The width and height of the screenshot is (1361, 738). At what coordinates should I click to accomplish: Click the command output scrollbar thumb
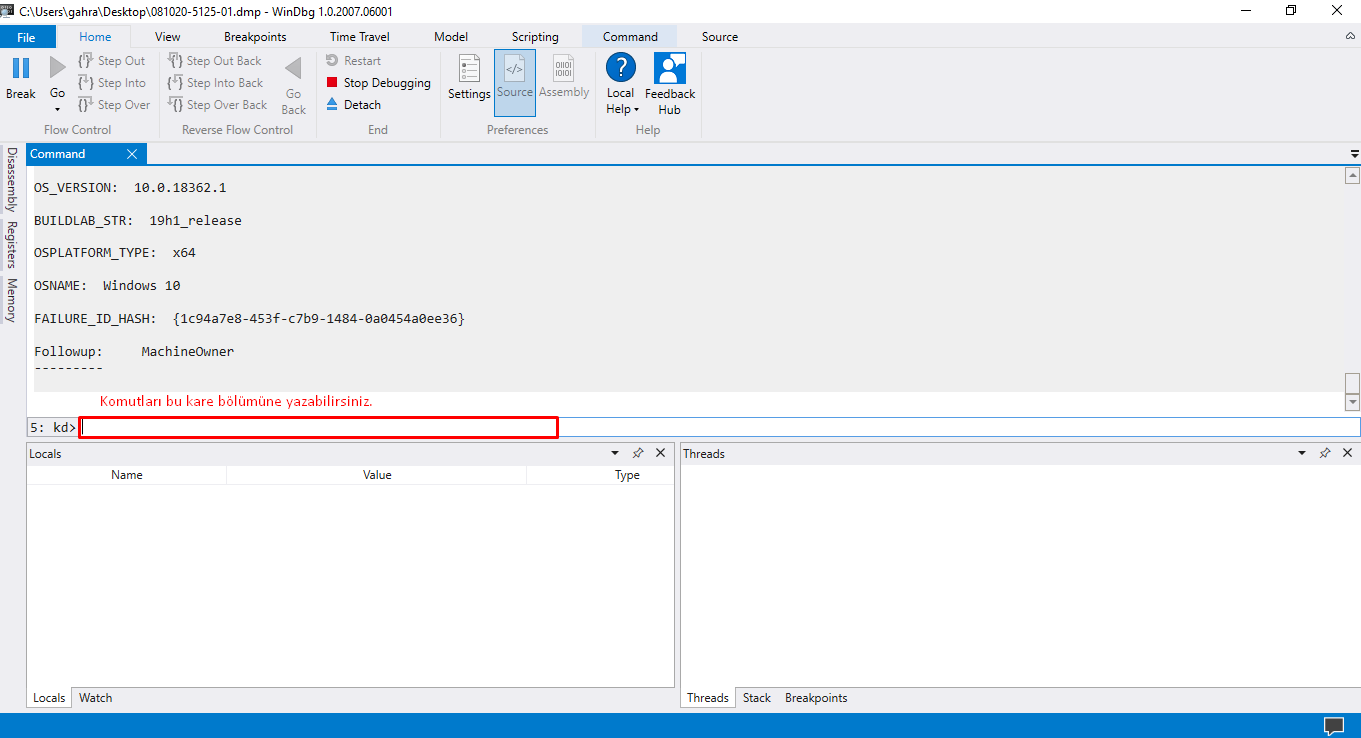coord(1352,384)
